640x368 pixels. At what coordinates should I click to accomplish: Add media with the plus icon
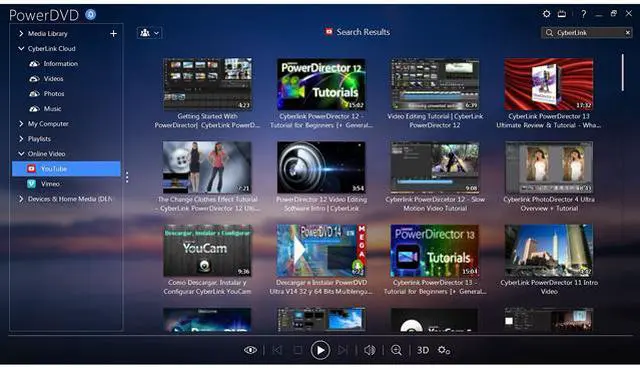coord(113,33)
